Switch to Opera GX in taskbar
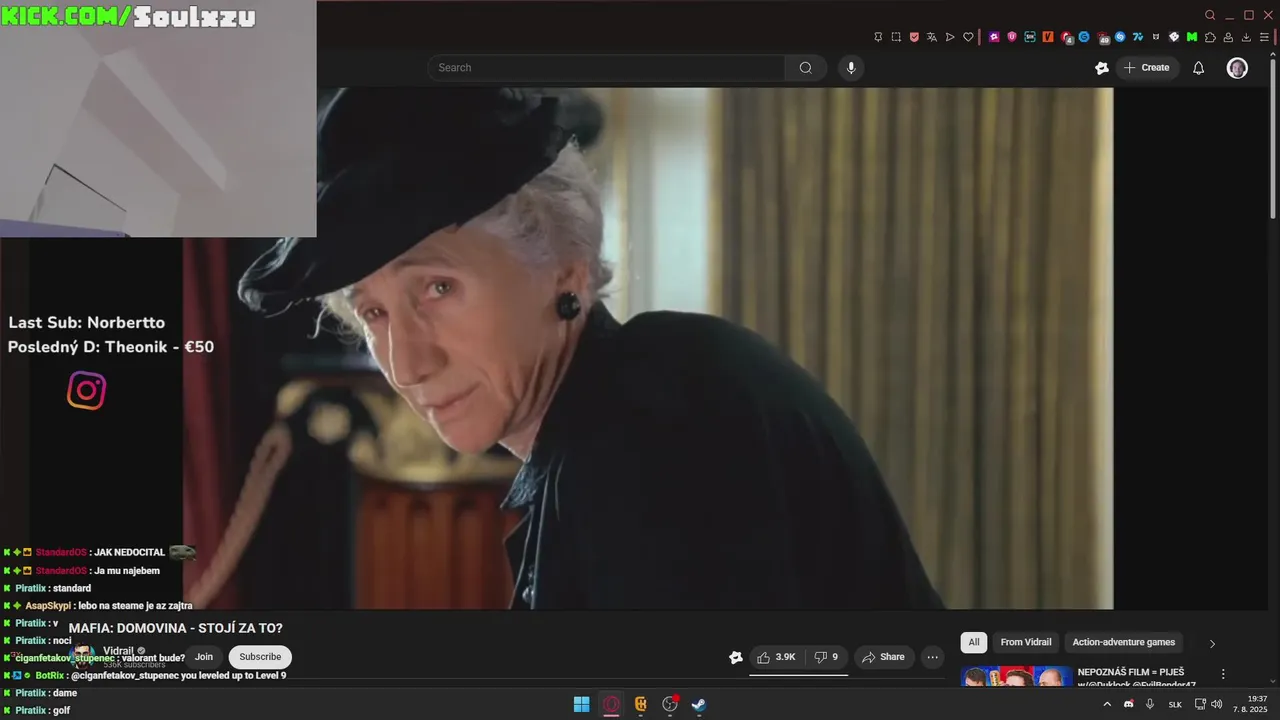 [611, 704]
